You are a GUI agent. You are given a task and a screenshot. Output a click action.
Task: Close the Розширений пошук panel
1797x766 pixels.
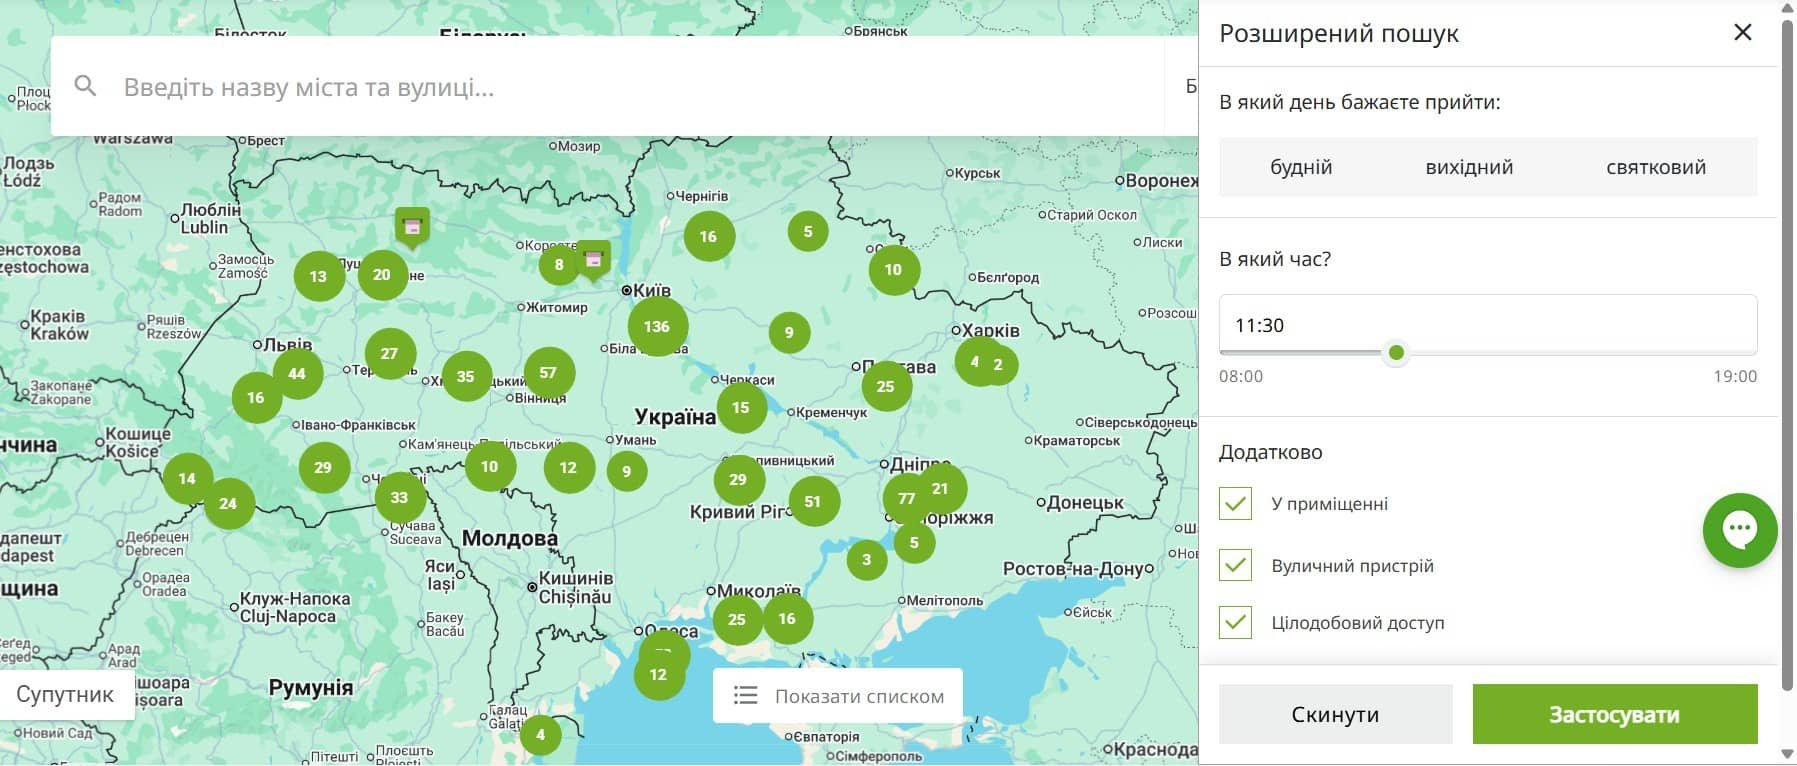1742,33
